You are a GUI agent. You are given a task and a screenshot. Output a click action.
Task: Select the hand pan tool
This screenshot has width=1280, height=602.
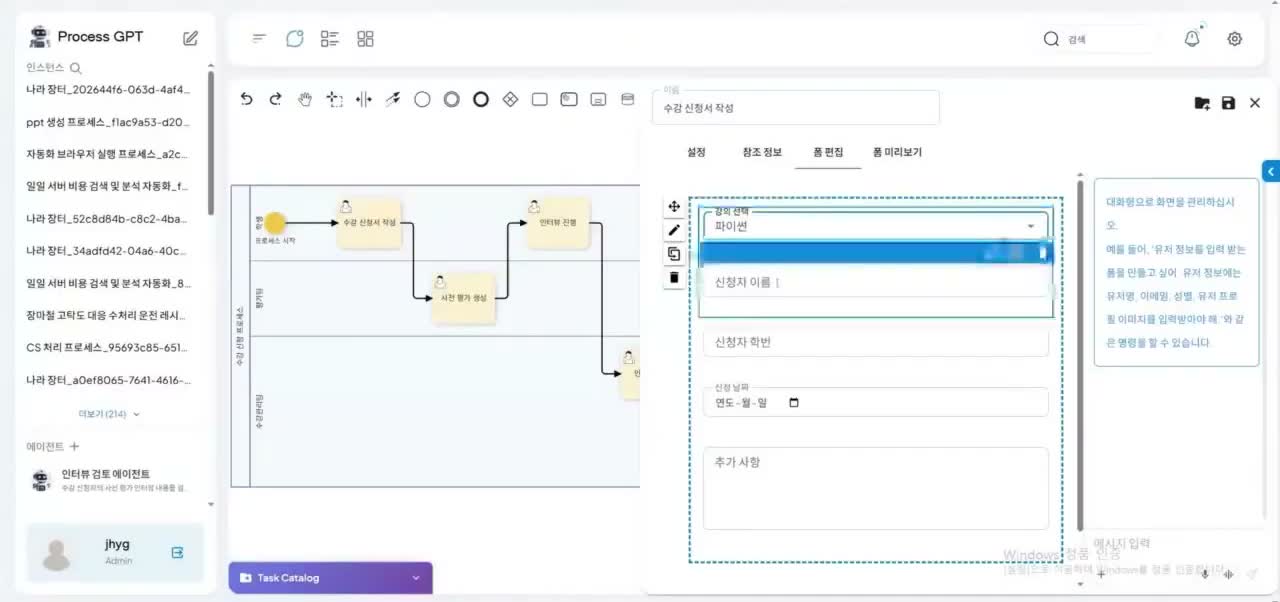[305, 99]
